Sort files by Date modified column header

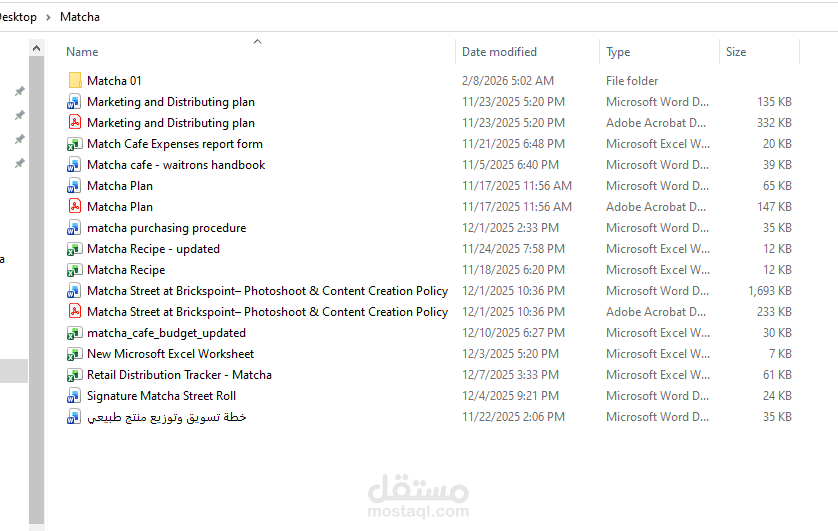point(499,52)
